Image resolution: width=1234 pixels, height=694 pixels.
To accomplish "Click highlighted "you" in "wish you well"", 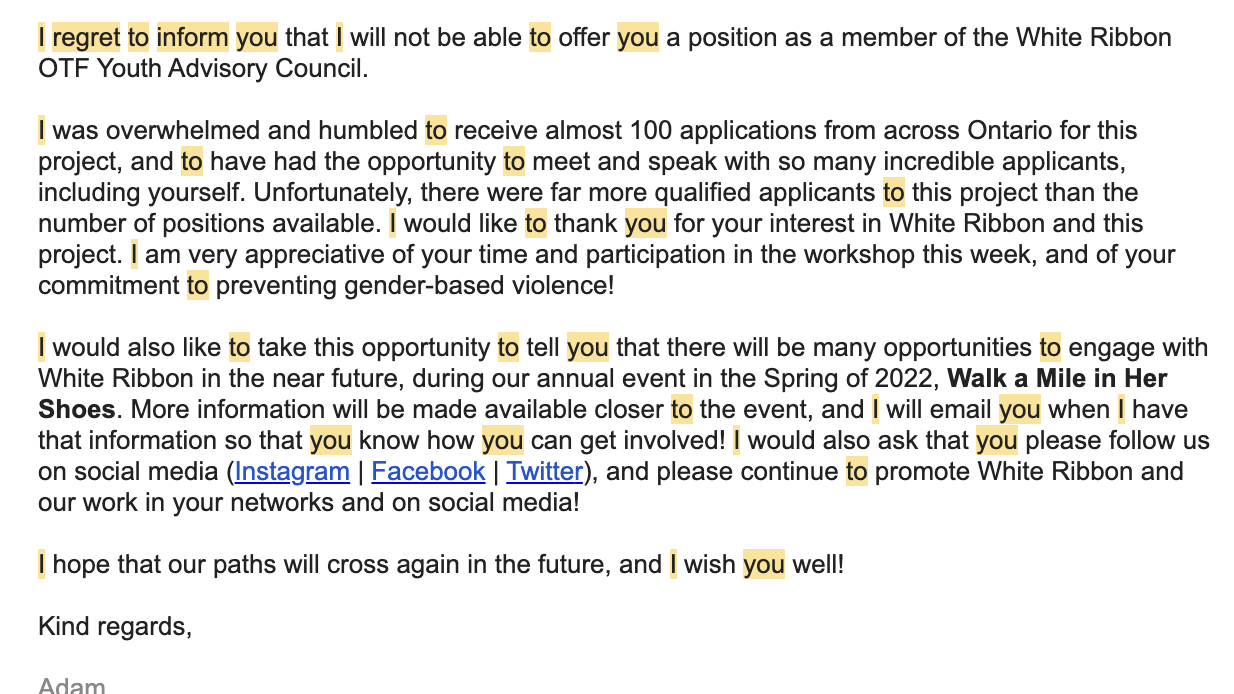I will pyautogui.click(x=764, y=565).
